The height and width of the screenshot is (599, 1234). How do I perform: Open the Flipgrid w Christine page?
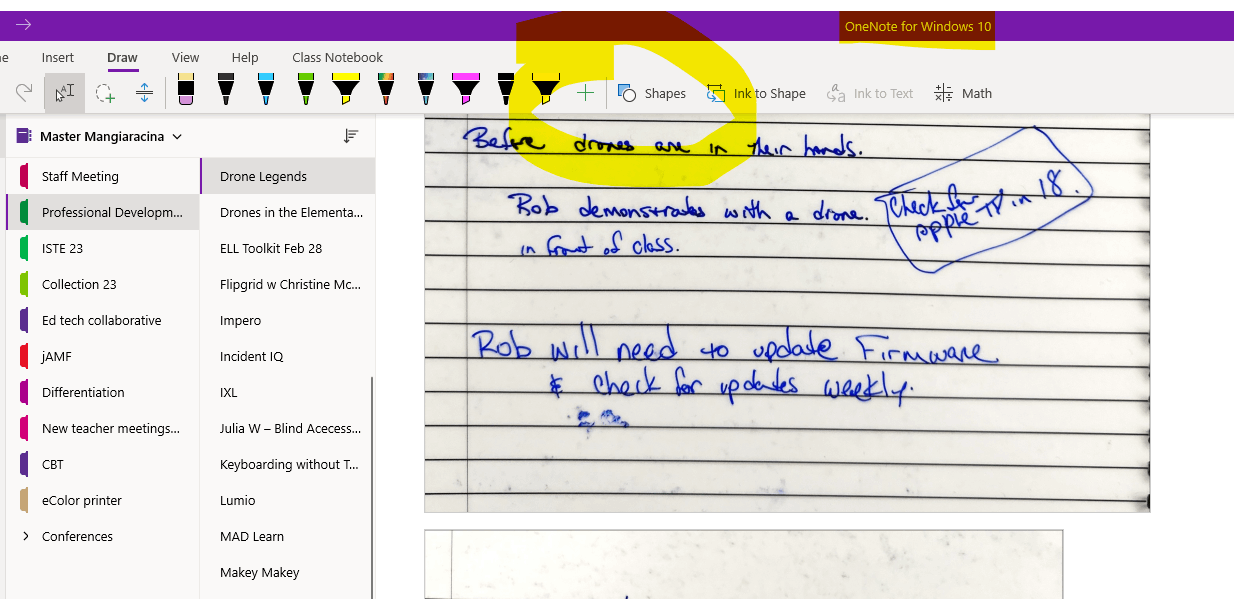pos(287,284)
